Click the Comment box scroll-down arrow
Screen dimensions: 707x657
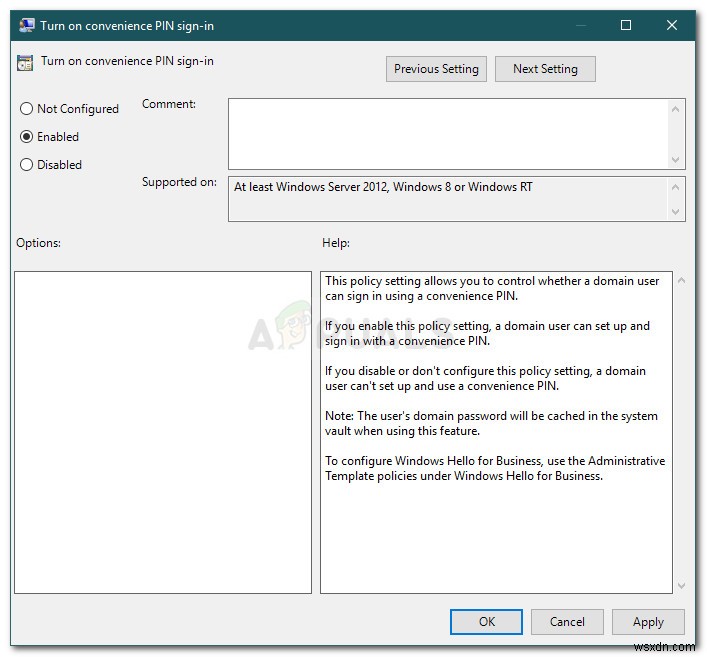[675, 160]
